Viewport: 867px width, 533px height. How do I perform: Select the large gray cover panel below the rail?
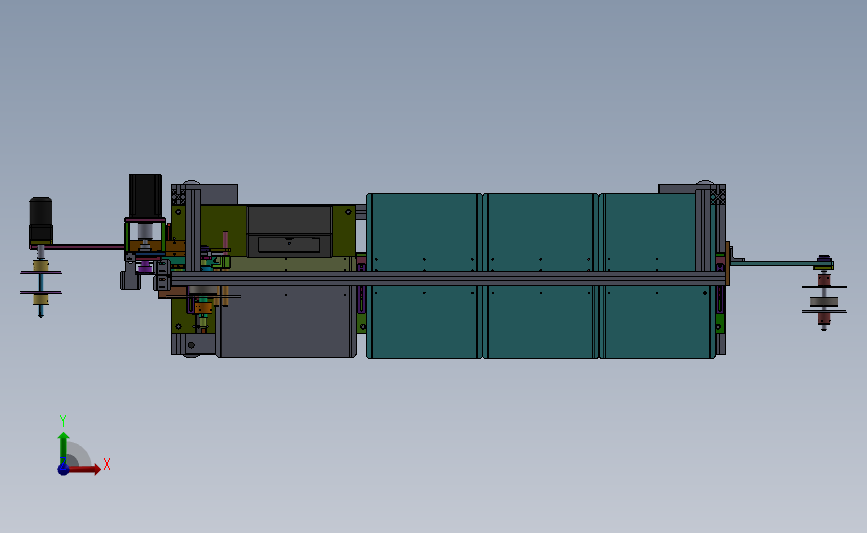(286, 322)
